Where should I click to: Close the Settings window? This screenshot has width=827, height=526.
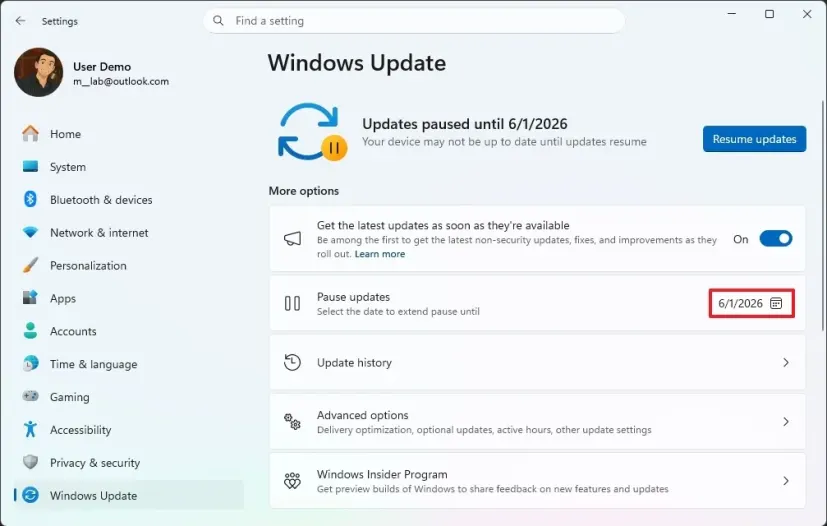807,14
